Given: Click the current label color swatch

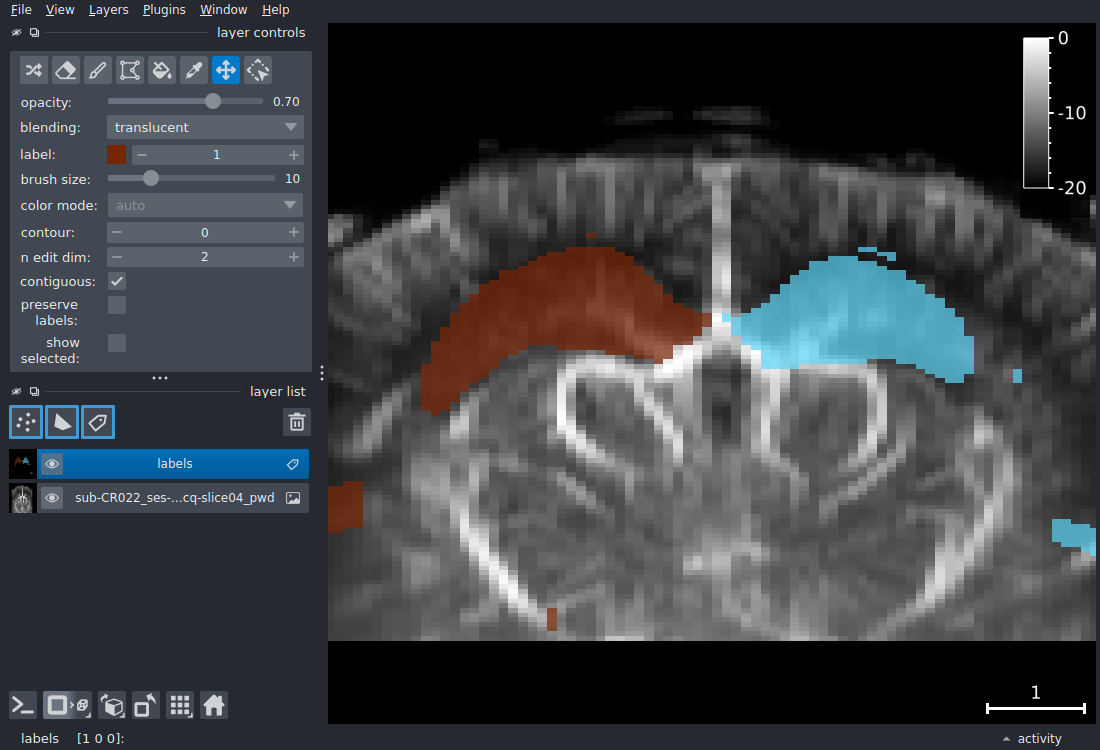Looking at the screenshot, I should [116, 154].
